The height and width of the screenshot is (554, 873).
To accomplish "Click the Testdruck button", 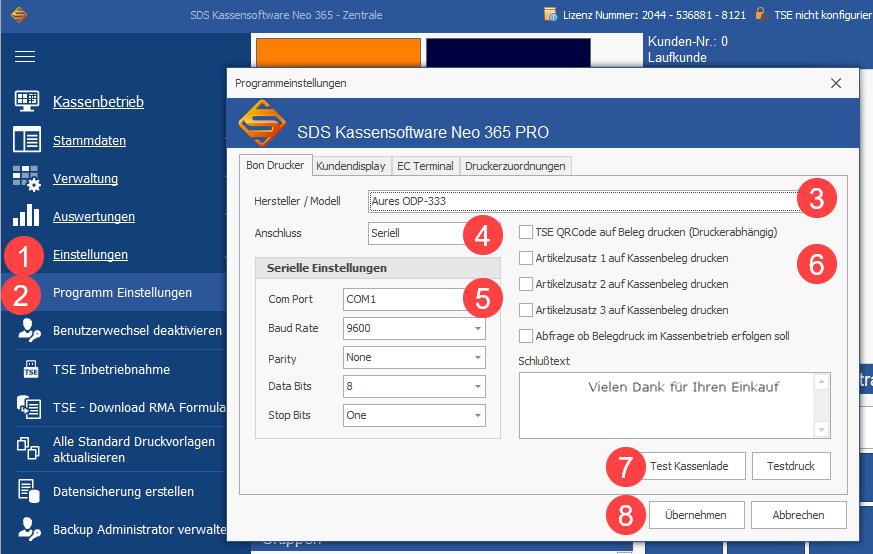I will click(791, 466).
